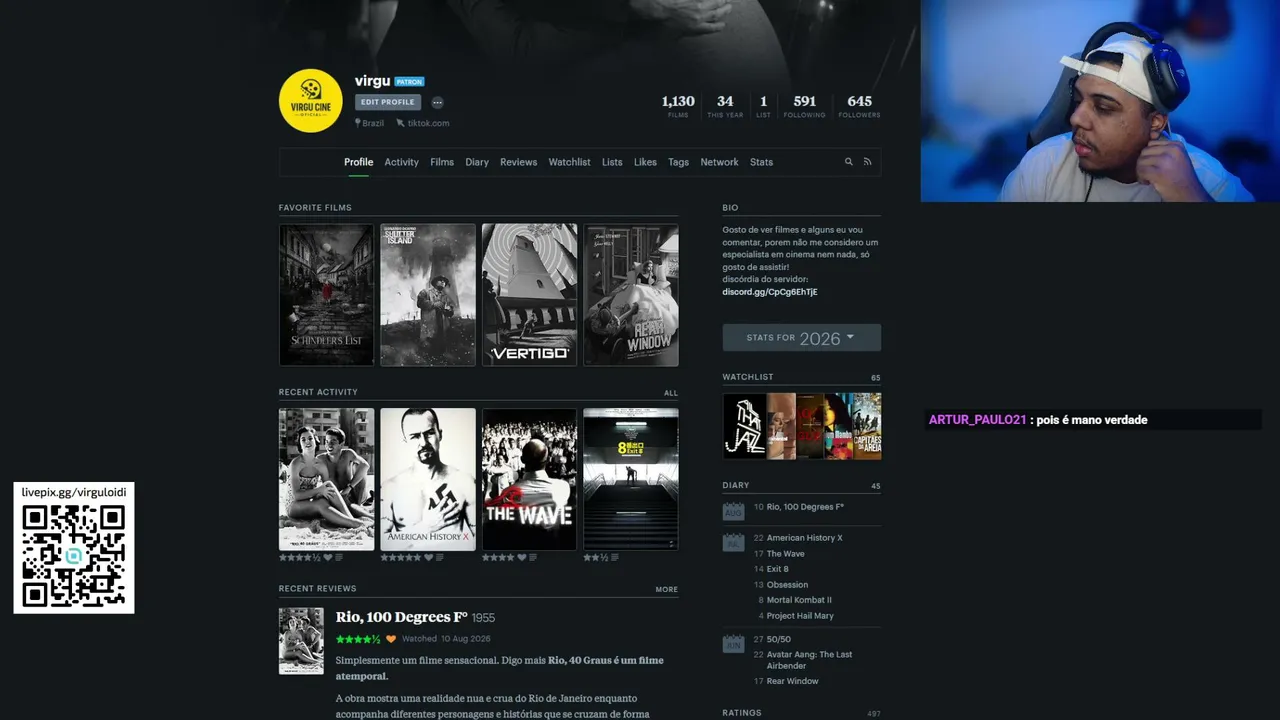The image size is (1280, 720).
Task: Open the 34 This Year stat
Action: click(725, 106)
